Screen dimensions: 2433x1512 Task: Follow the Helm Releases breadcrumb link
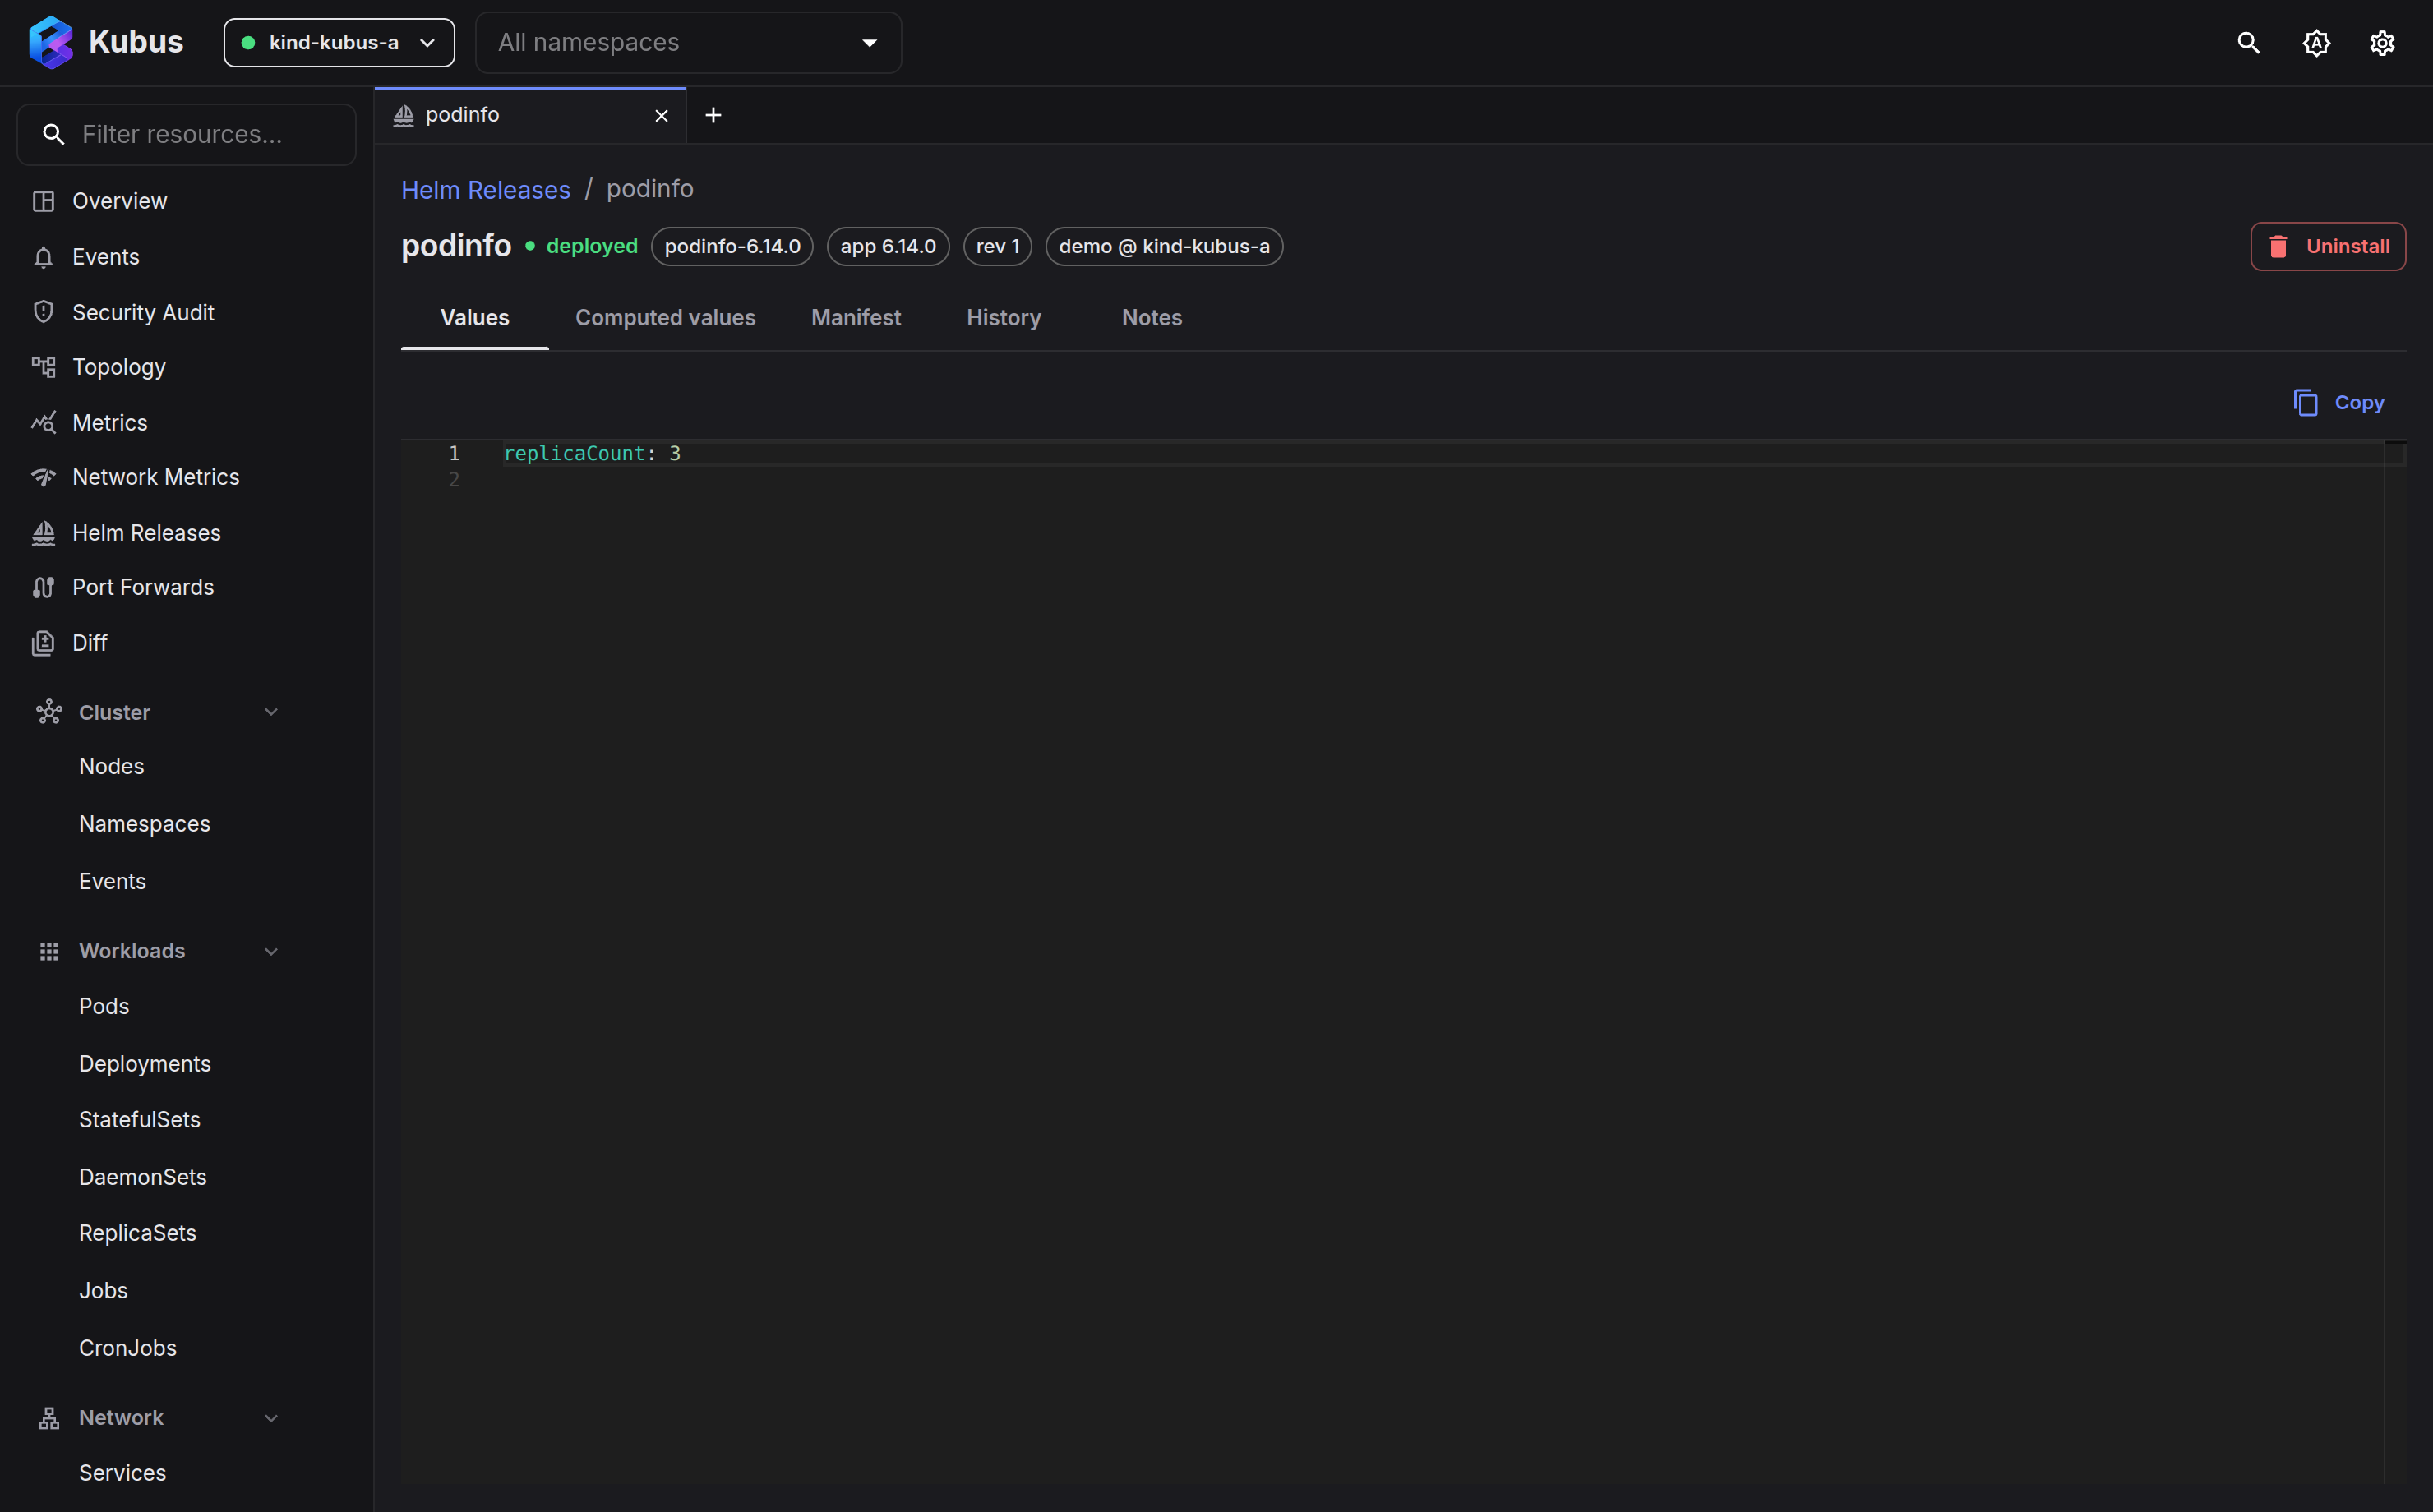pos(486,189)
